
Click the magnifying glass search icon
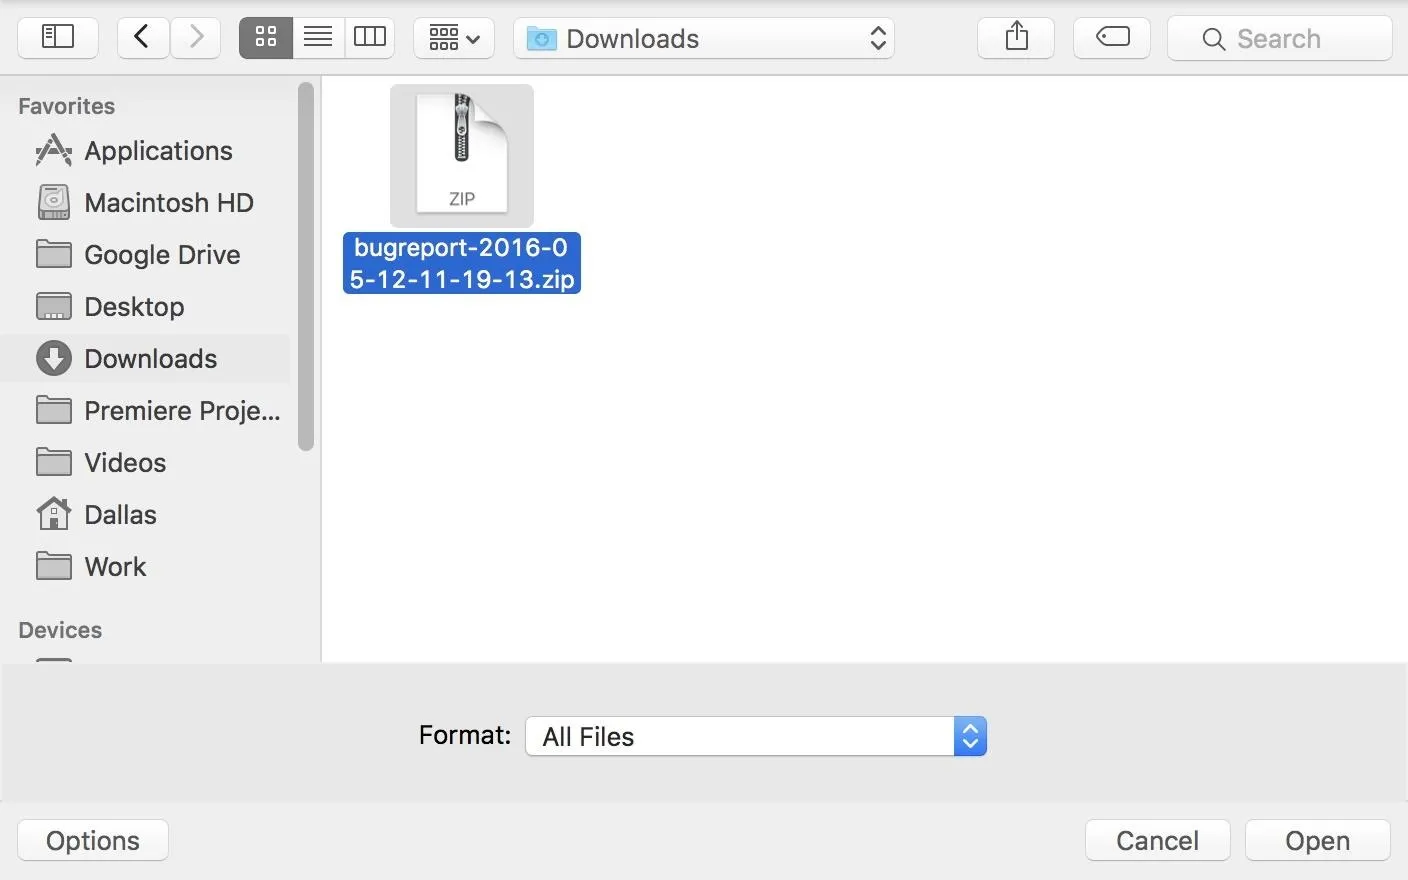point(1213,39)
